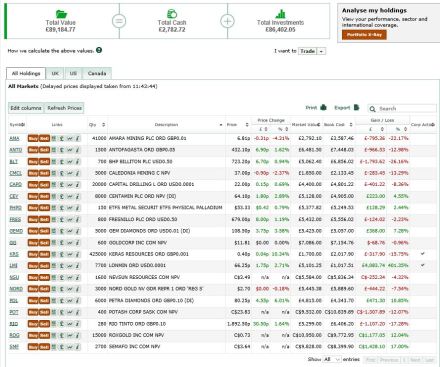Open the SMF symbol link
Image resolution: width=440 pixels, height=367 pixels.
(x=14, y=347)
